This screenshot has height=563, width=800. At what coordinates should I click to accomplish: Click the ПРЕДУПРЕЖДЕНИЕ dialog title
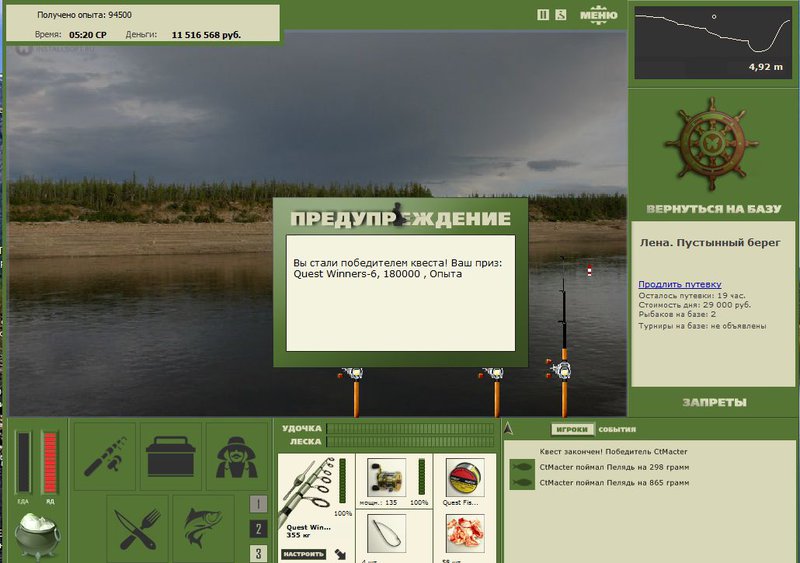pyautogui.click(x=401, y=218)
